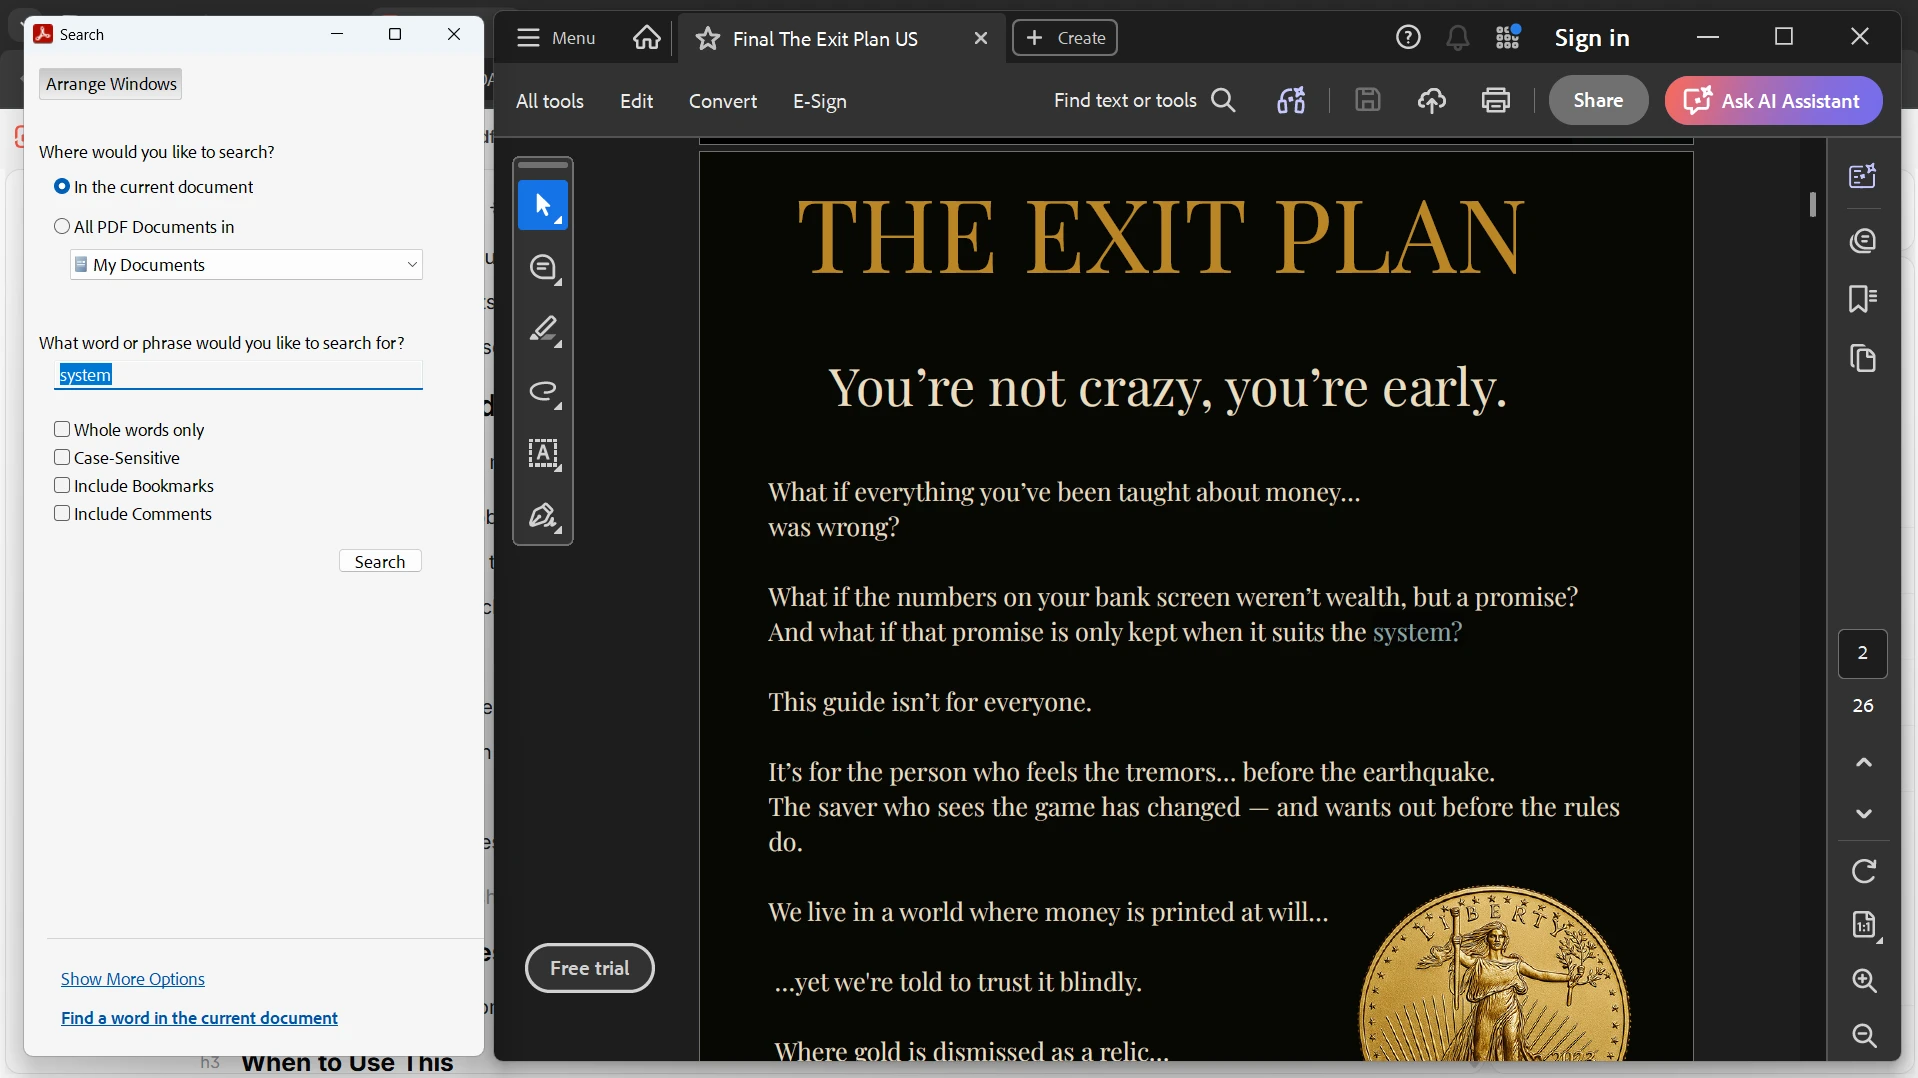Close the Final The Exit Plan US tab
Viewport: 1918px width, 1078px height.
[x=981, y=38]
